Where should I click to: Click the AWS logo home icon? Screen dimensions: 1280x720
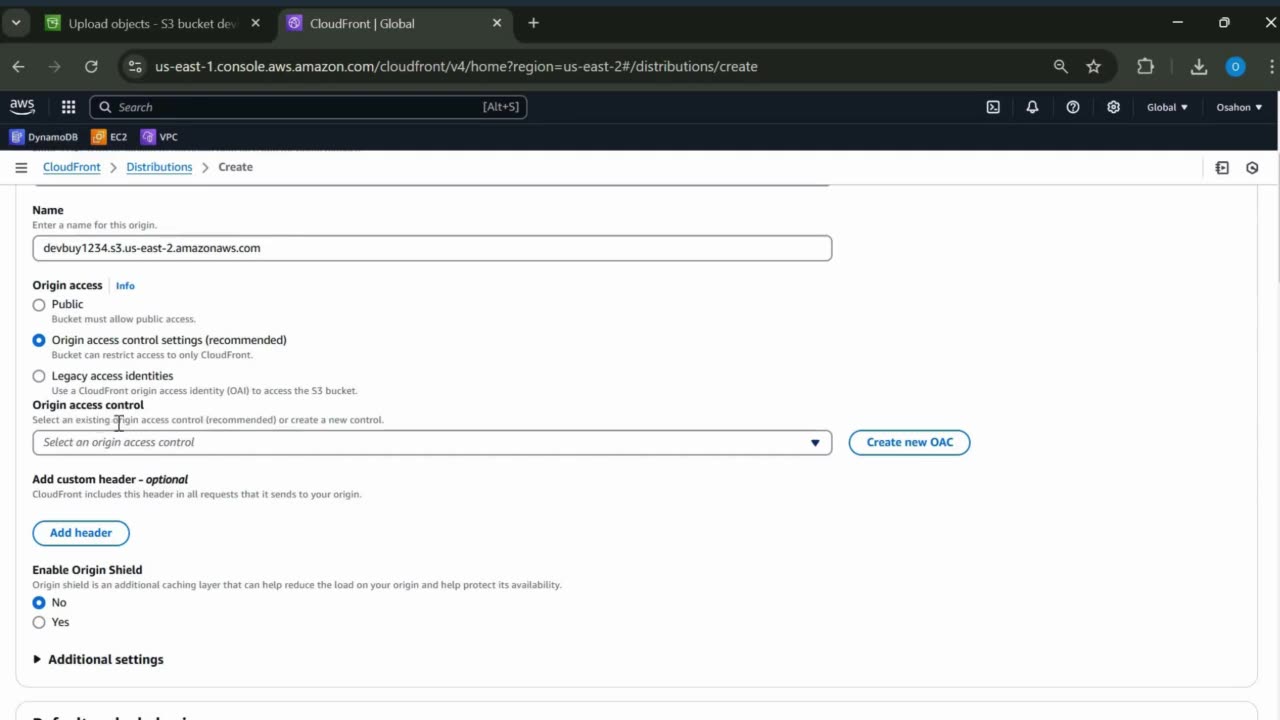[22, 107]
